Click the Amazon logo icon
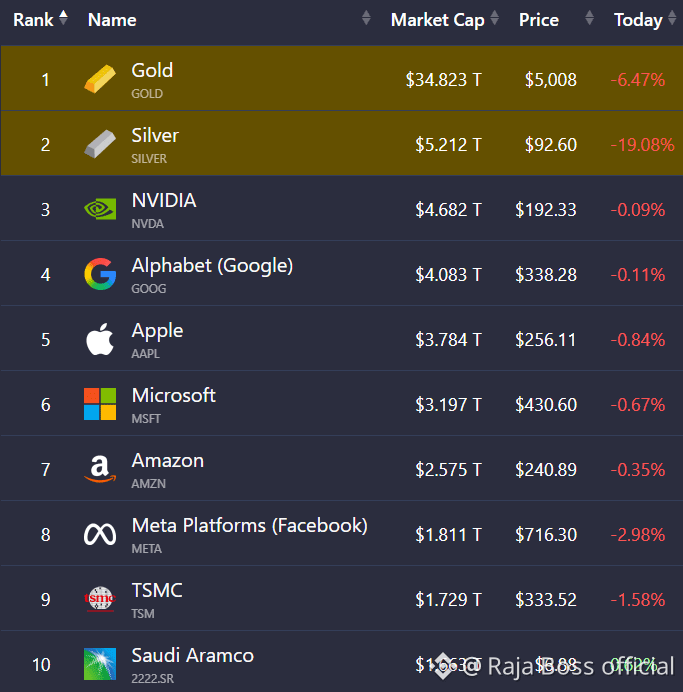The image size is (683, 692). coord(100,469)
